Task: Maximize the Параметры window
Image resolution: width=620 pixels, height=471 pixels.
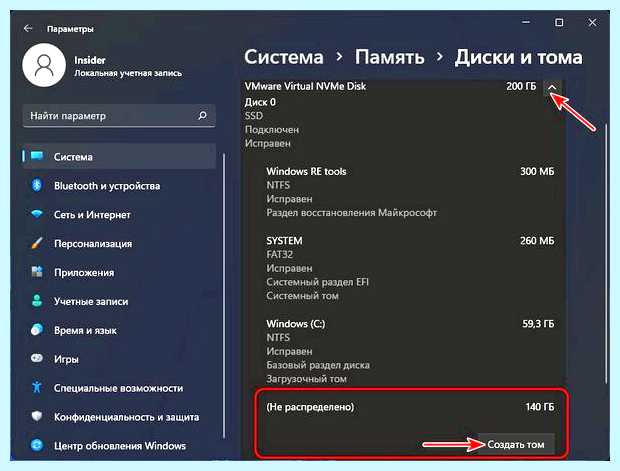Action: 559,23
